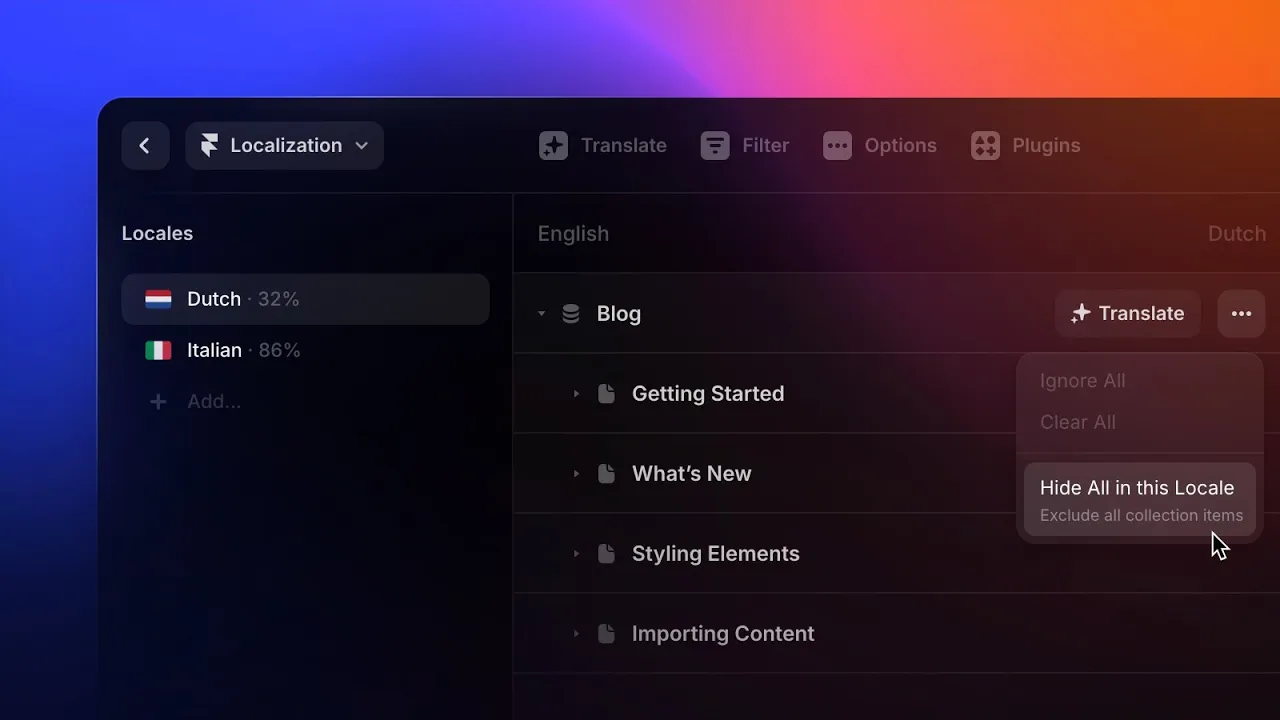The image size is (1280, 720).
Task: Click the plus icon beside Add...
Action: point(158,401)
